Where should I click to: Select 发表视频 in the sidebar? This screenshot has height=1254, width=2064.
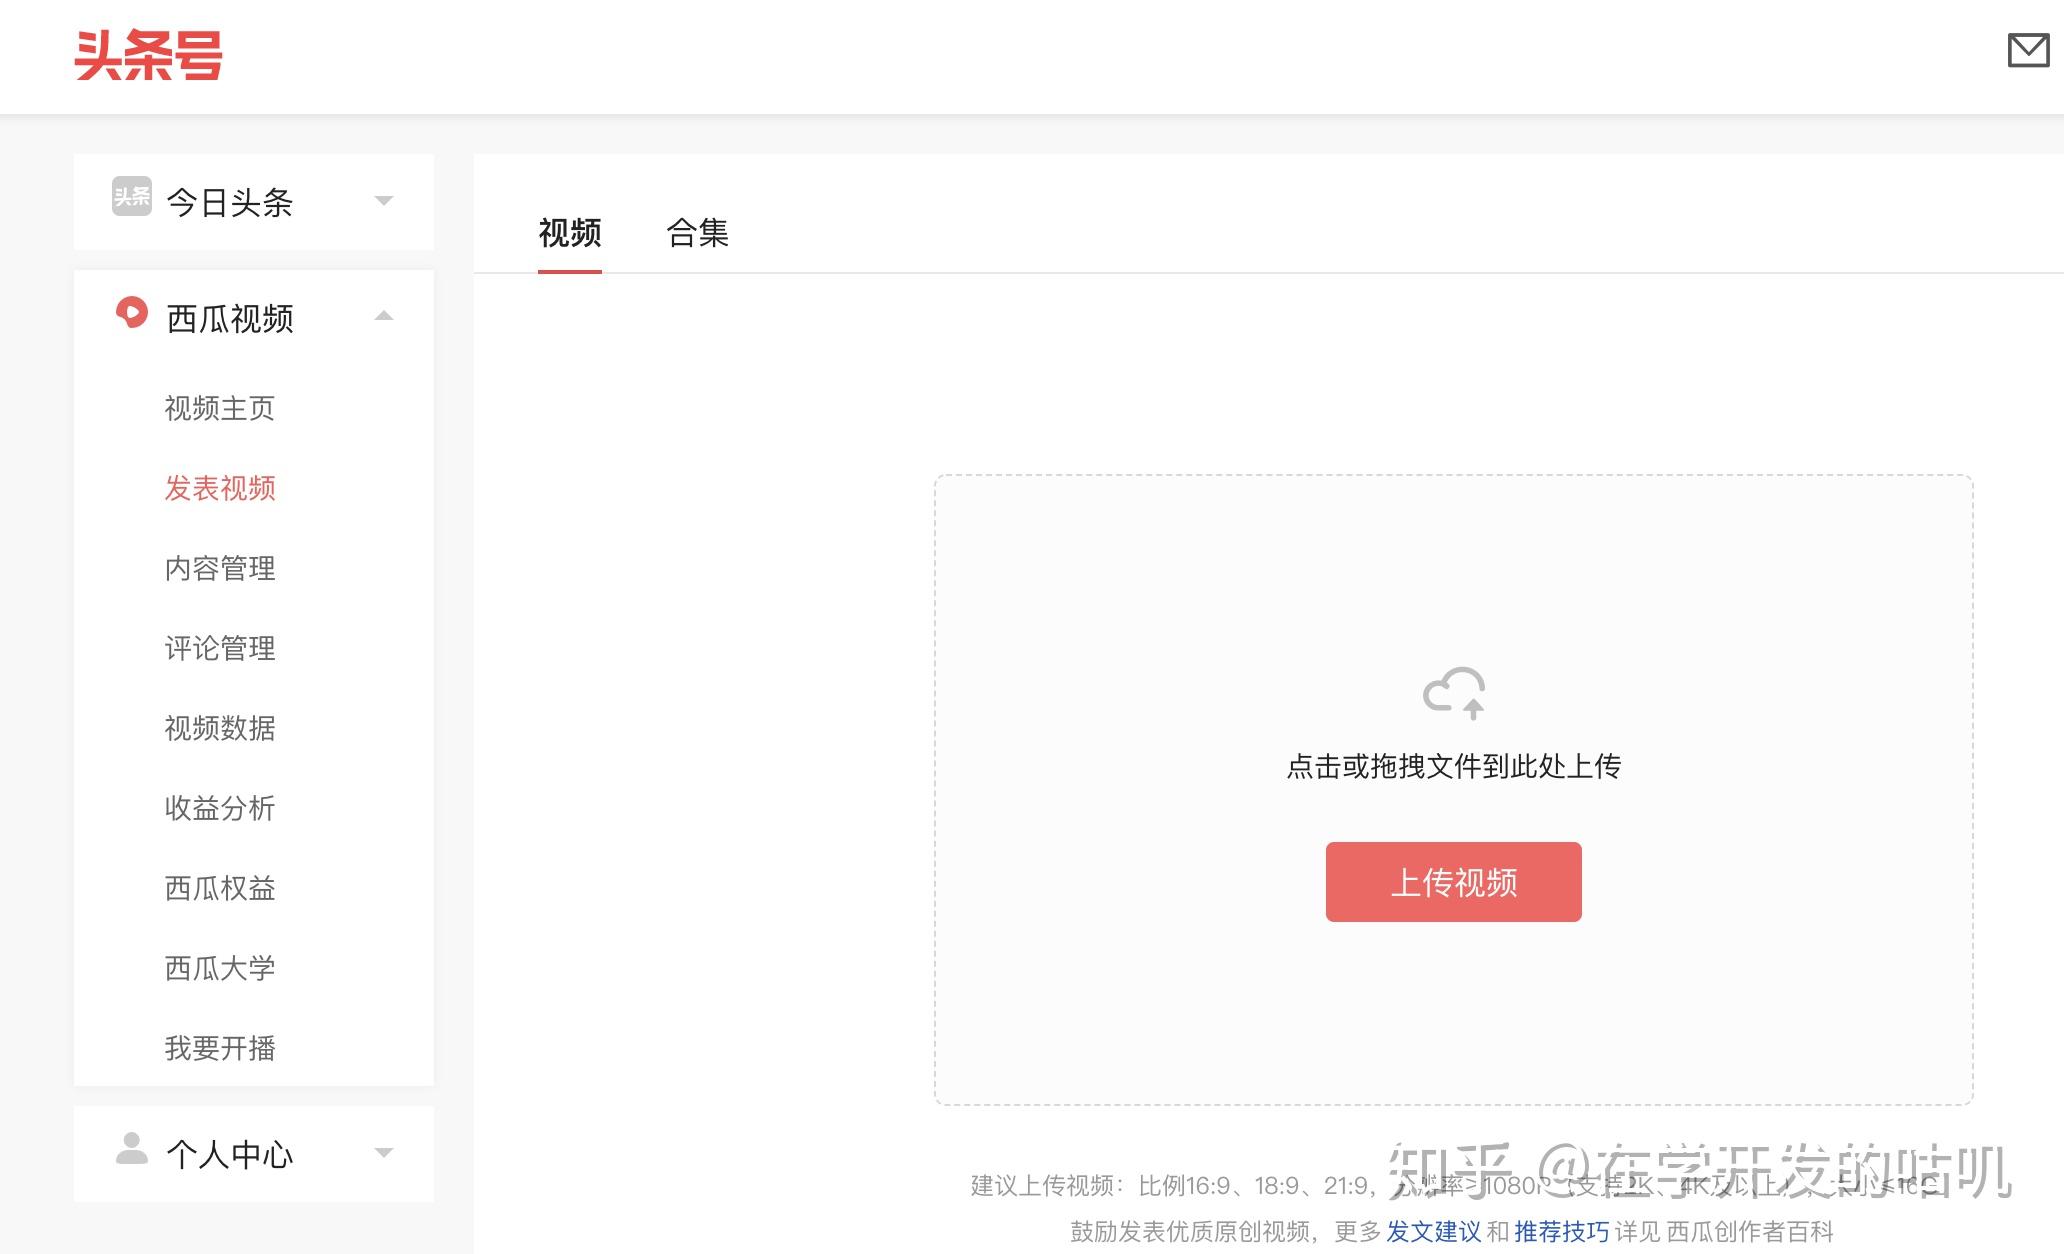coord(220,488)
